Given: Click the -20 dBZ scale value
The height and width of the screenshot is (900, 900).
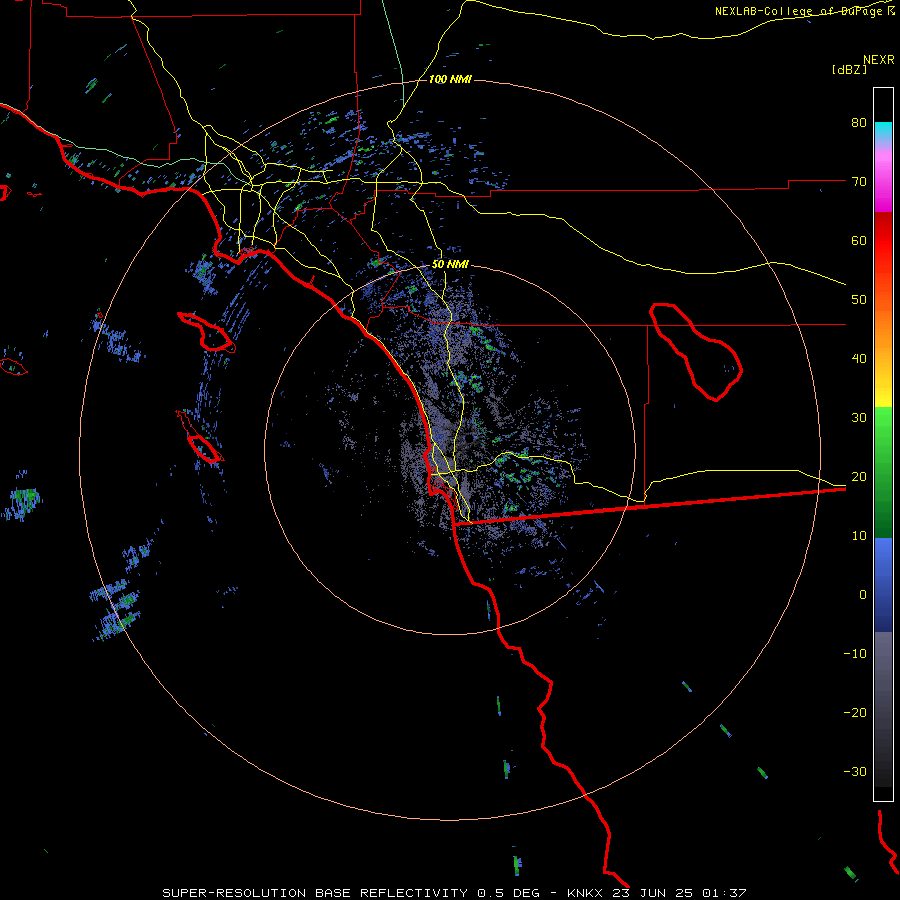Looking at the screenshot, I should (x=855, y=712).
